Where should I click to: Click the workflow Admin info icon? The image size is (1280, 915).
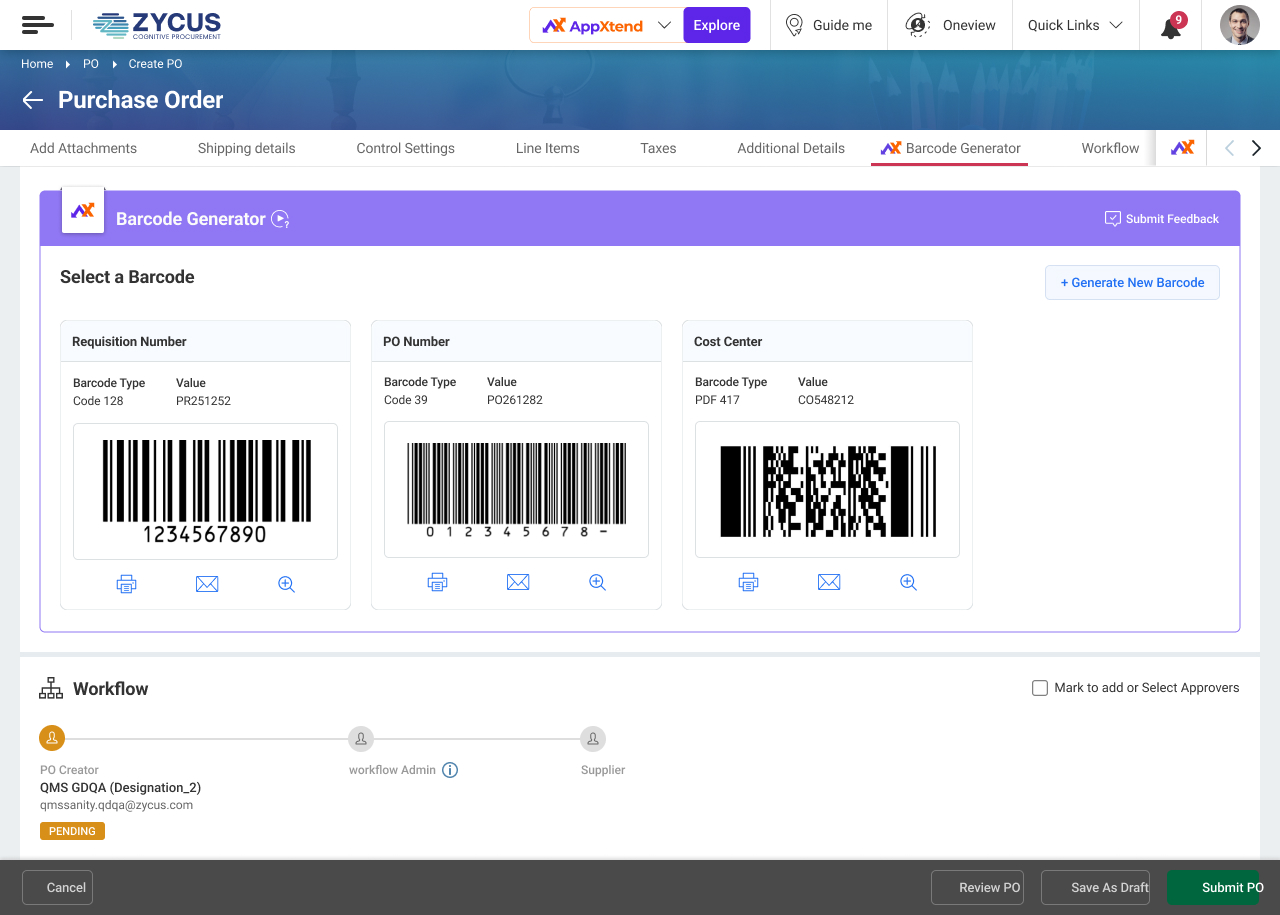450,770
